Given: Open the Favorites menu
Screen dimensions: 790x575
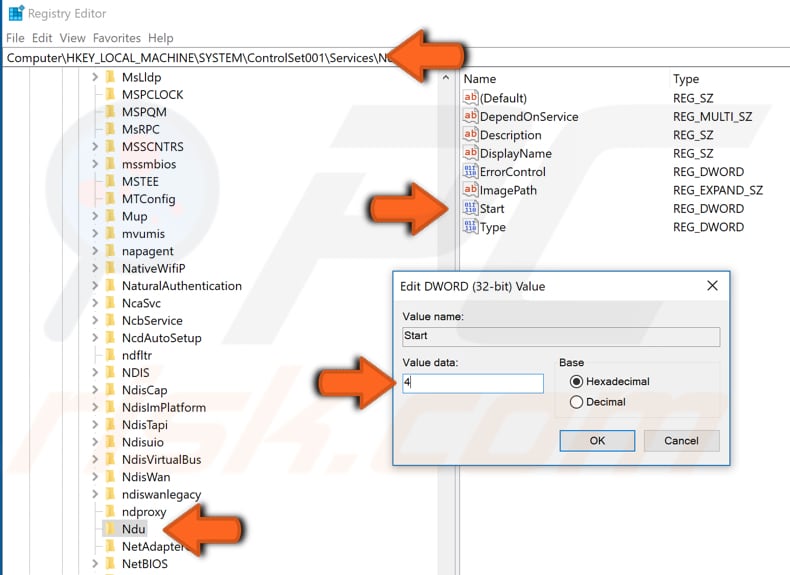Looking at the screenshot, I should [117, 38].
